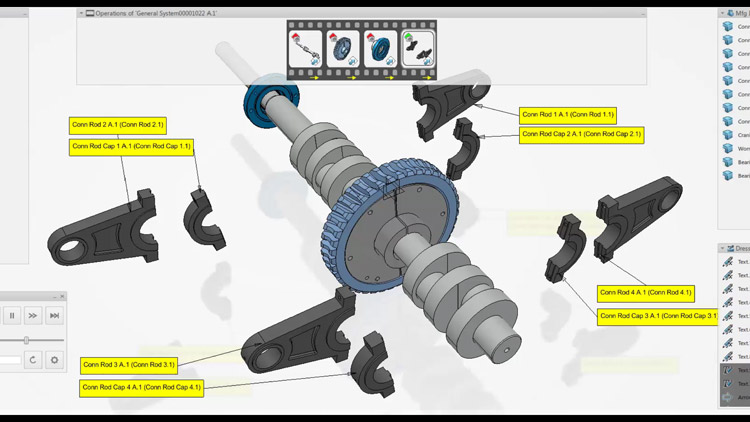Adjust the playback timeline slider handle
Image resolution: width=750 pixels, height=422 pixels.
tap(26, 340)
